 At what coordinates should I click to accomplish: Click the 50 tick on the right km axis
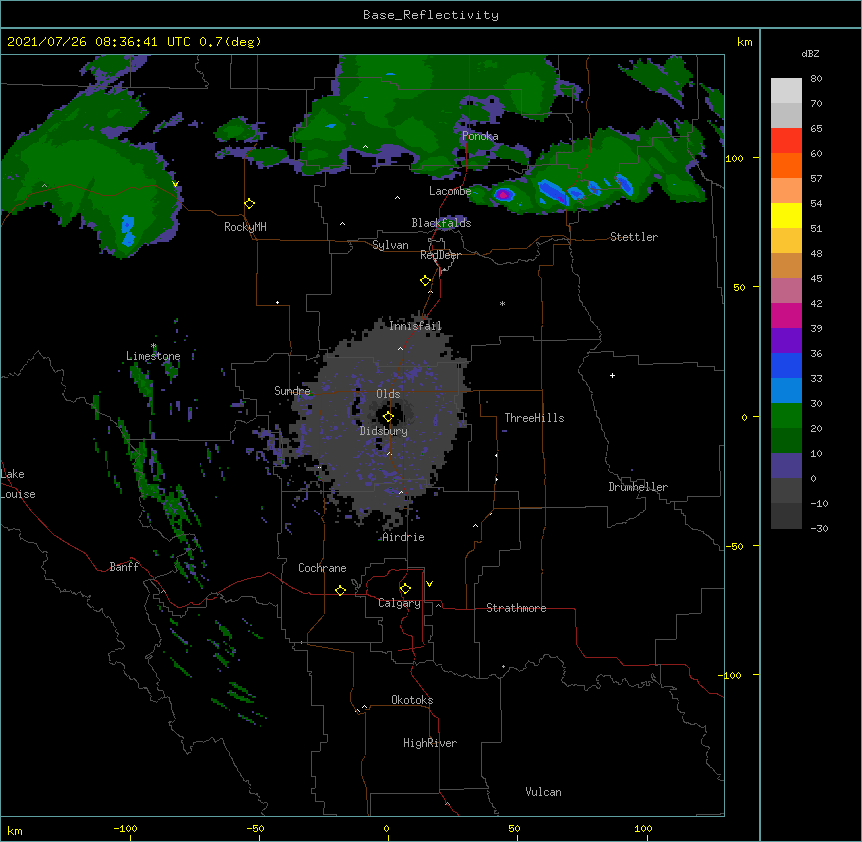point(739,287)
